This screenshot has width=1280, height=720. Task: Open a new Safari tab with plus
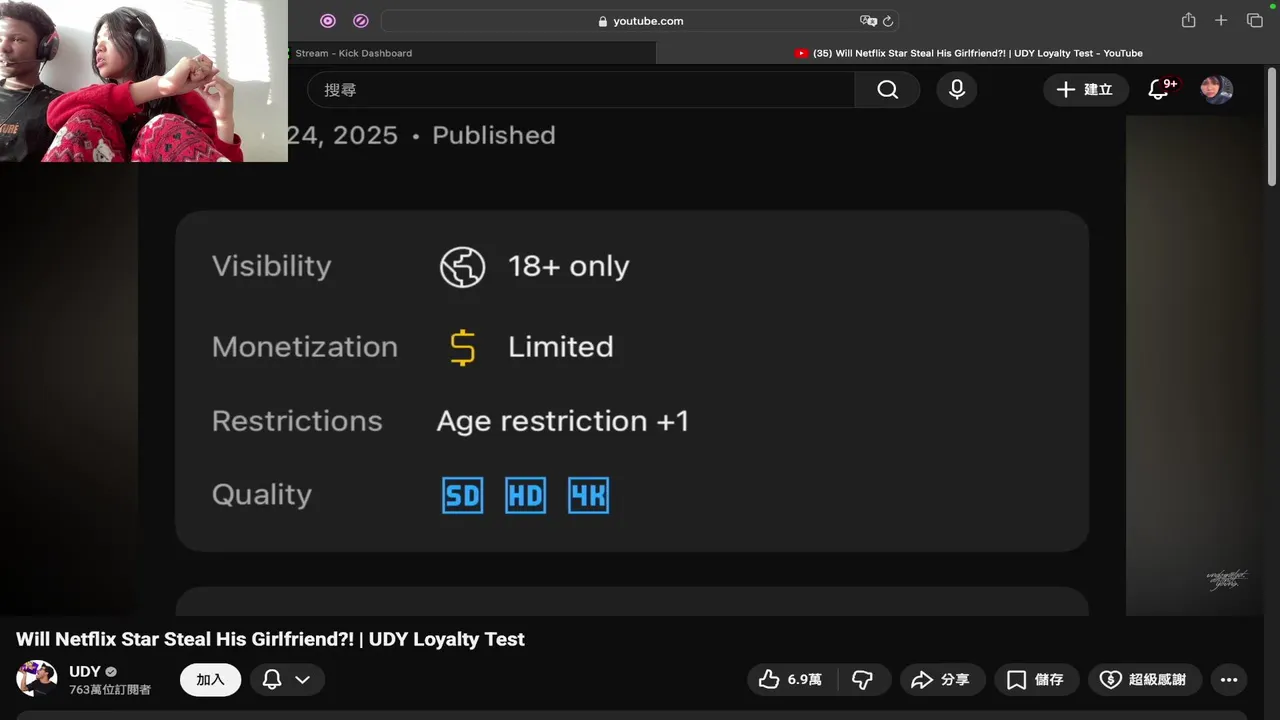pos(1221,21)
